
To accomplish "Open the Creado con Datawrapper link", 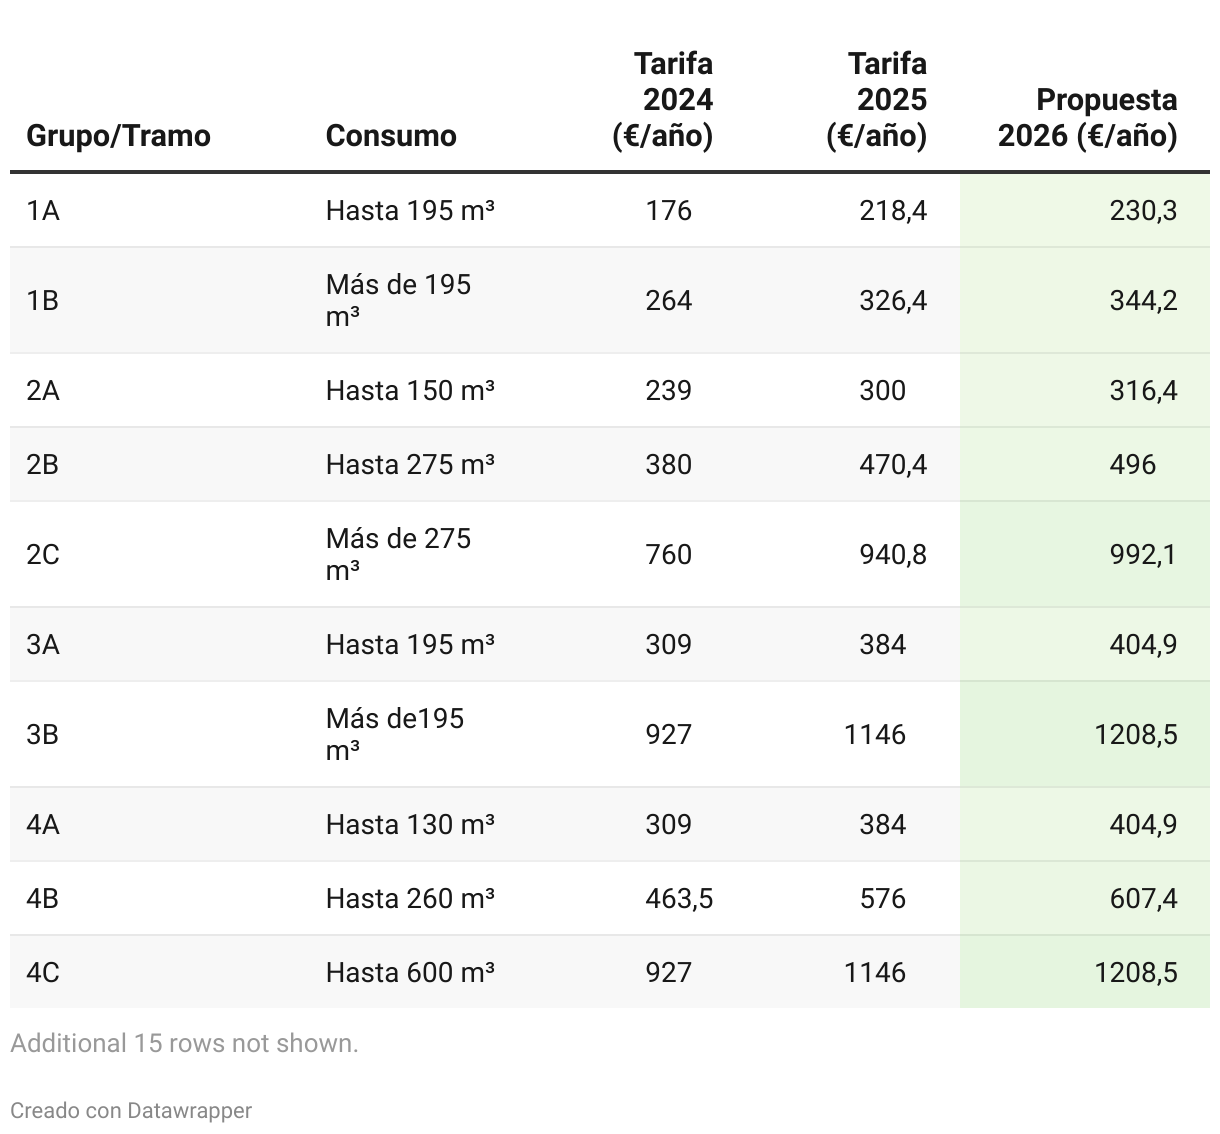I will point(131,1110).
